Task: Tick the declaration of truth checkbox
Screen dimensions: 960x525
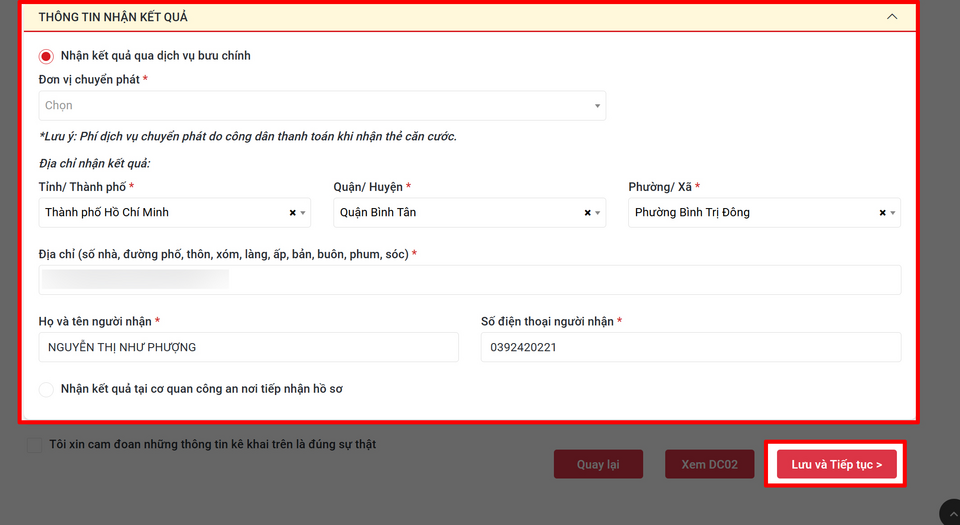Action: (x=36, y=445)
